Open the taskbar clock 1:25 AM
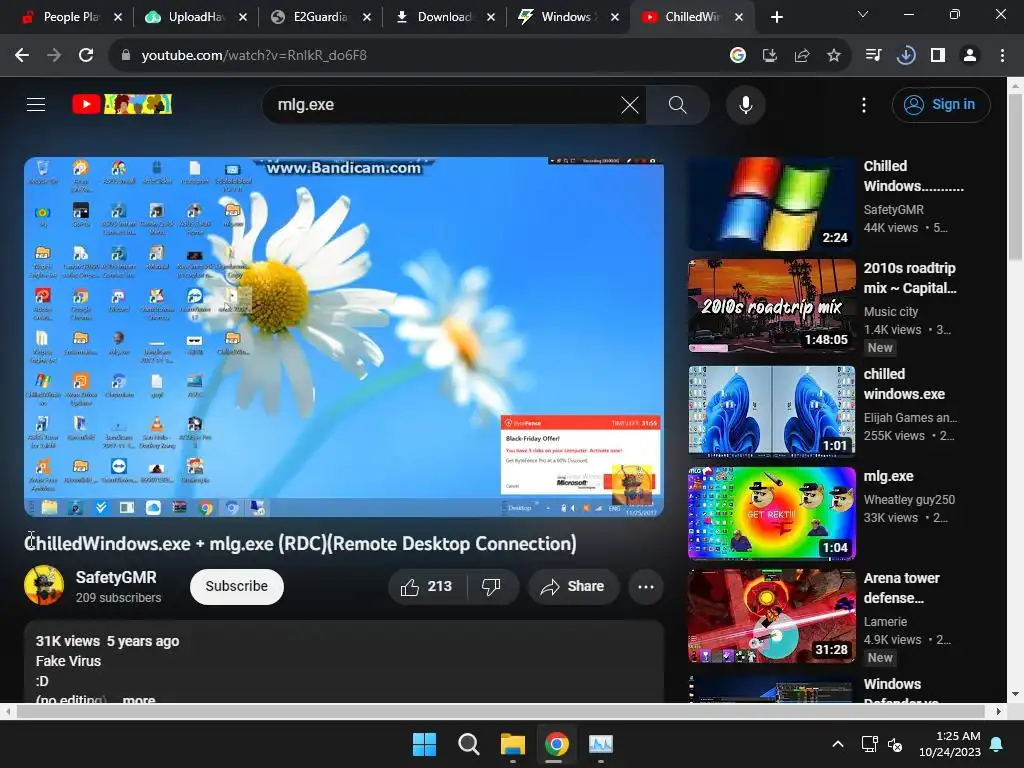1024x768 pixels. [950, 744]
